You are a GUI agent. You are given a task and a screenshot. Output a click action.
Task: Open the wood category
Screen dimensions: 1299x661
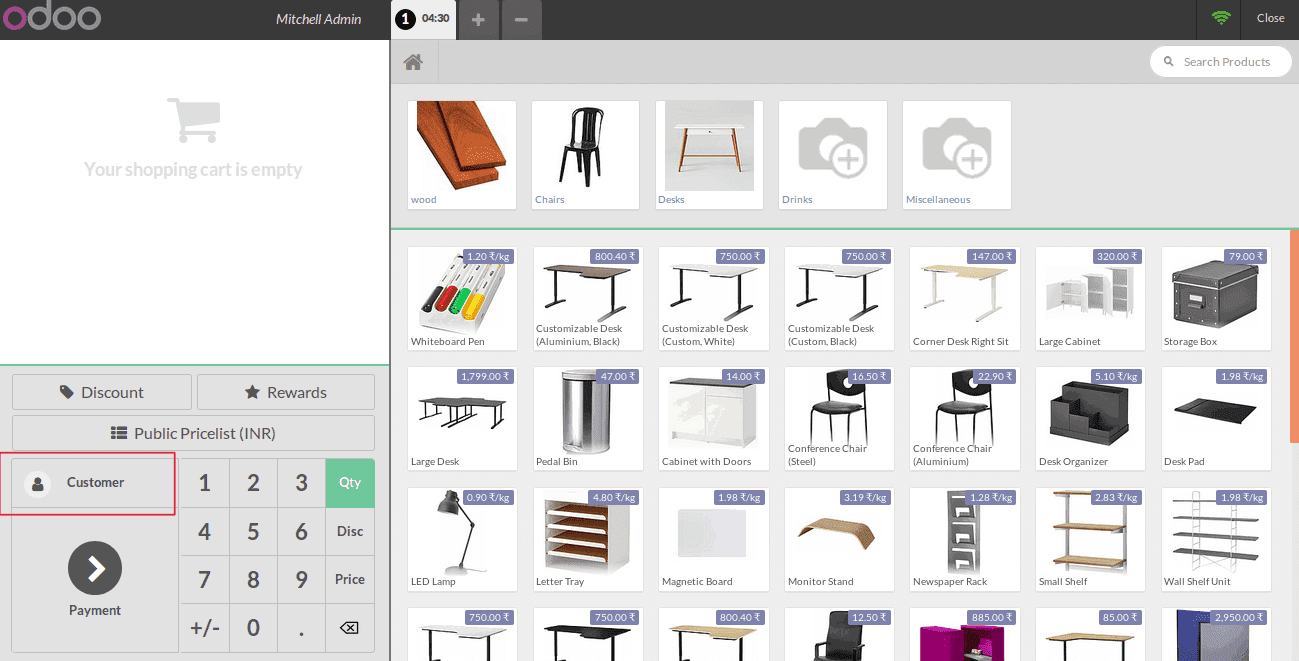(462, 155)
